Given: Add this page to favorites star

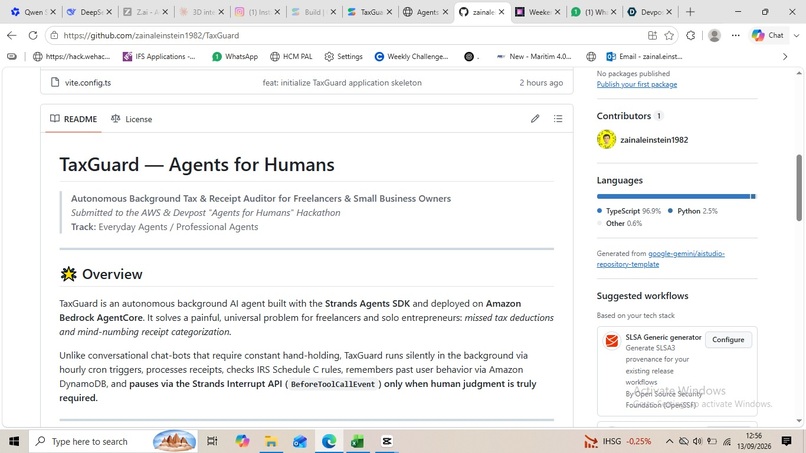Looking at the screenshot, I should 669,35.
